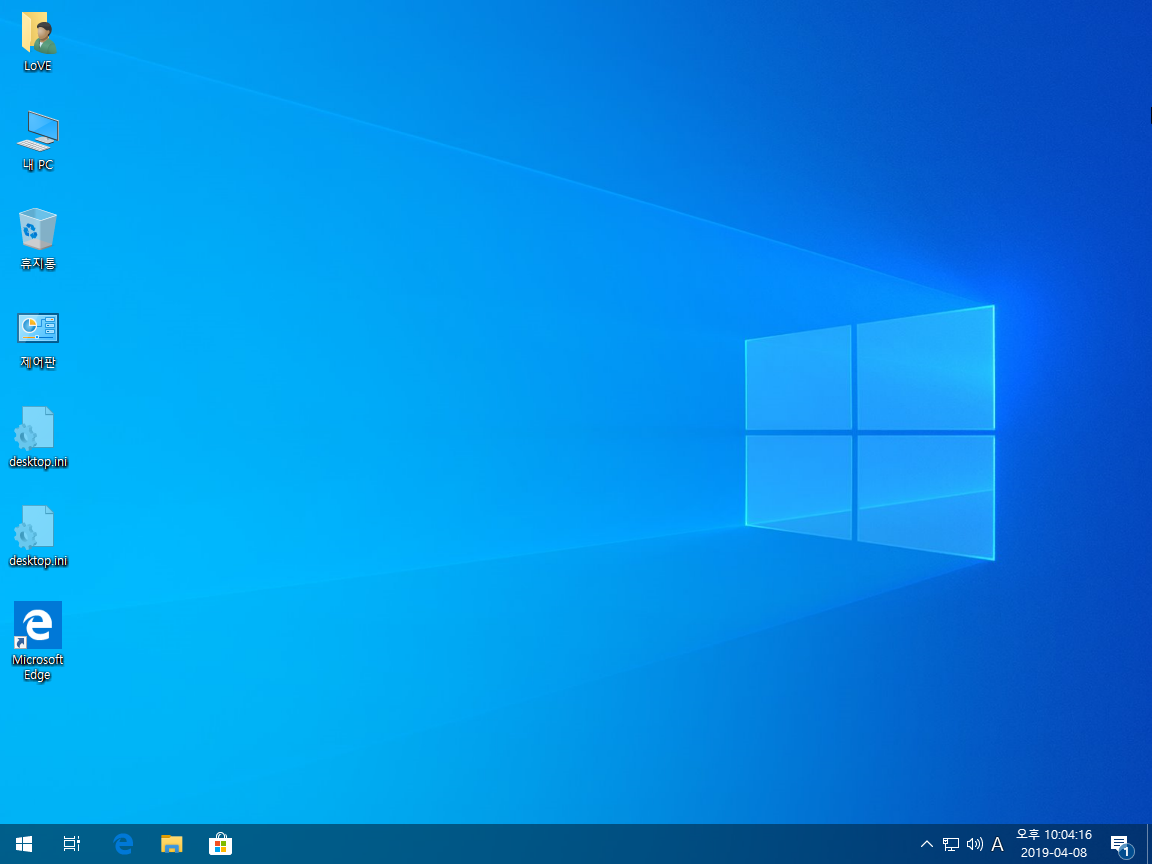Select the 내 PC desktop icon
Screen dimensions: 1152x864
pyautogui.click(x=37, y=140)
